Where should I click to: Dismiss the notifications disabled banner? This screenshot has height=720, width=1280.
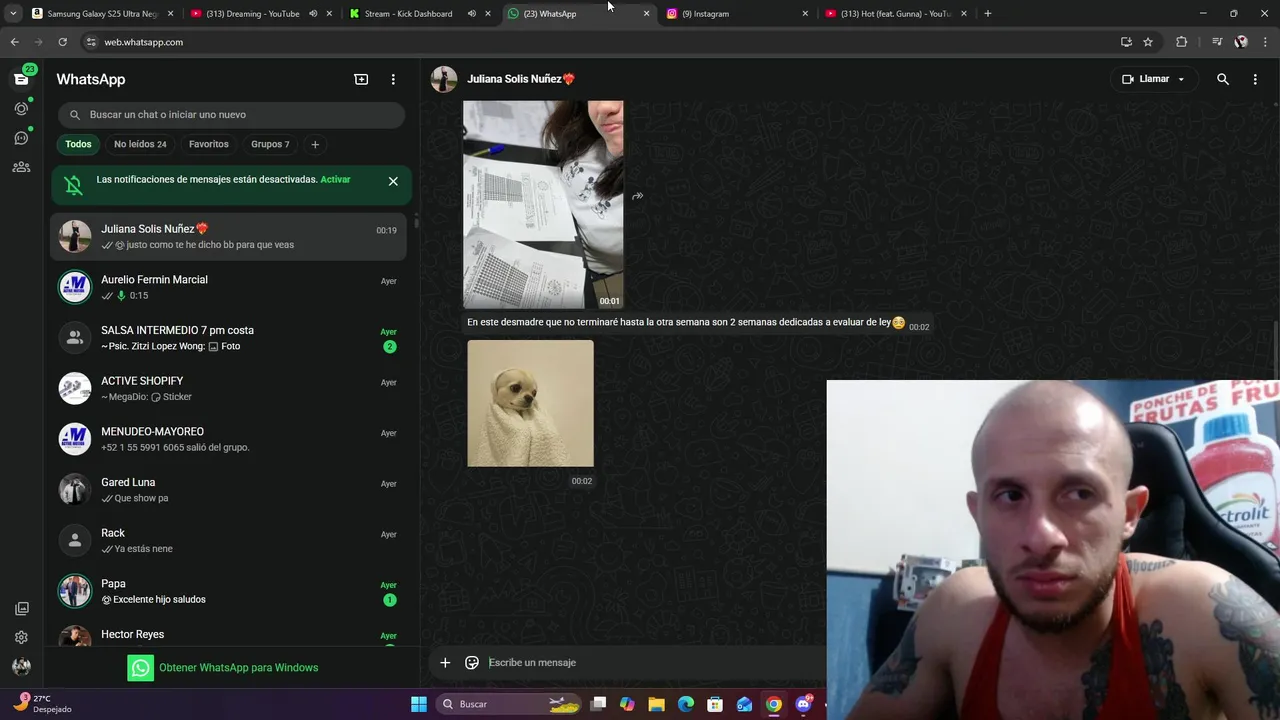[x=393, y=181]
